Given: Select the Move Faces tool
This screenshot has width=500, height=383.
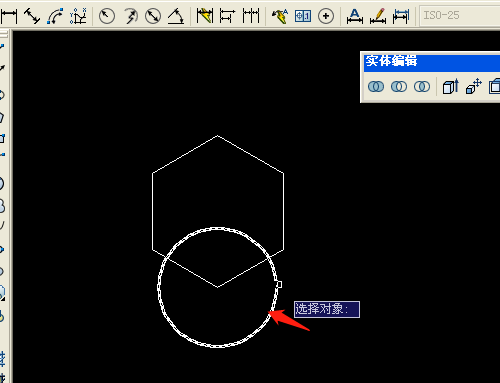Looking at the screenshot, I should [474, 87].
